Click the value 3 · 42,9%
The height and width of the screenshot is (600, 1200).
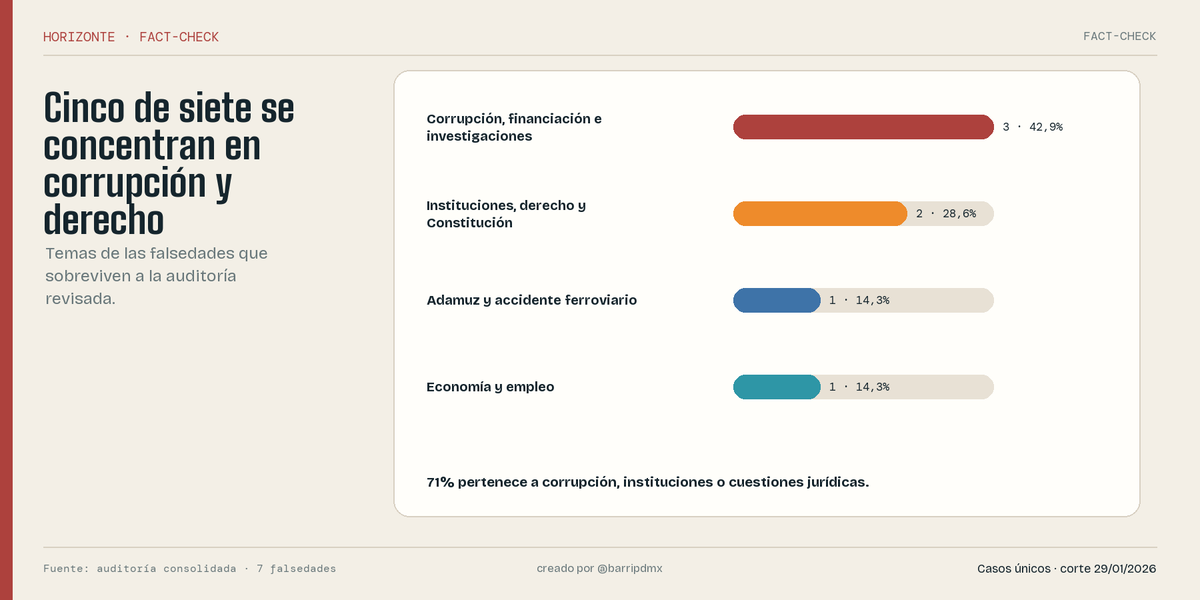pos(1032,127)
